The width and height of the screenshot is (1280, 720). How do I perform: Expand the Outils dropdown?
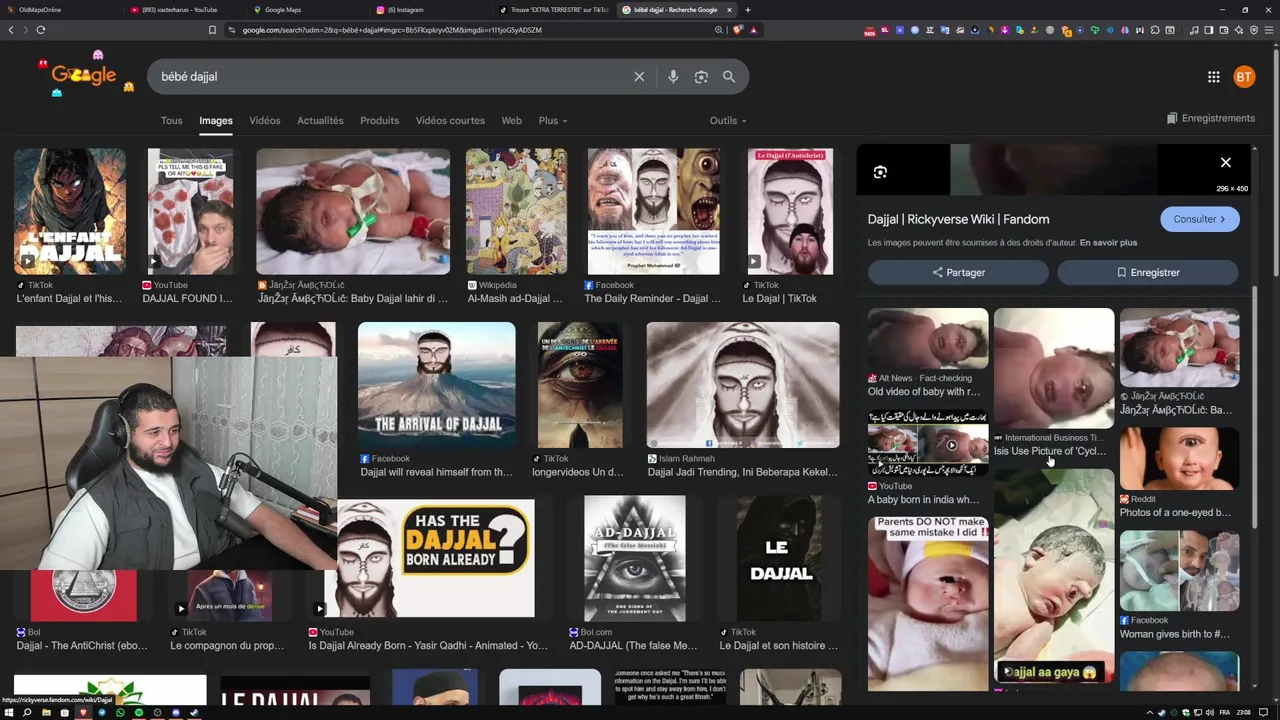pyautogui.click(x=728, y=120)
